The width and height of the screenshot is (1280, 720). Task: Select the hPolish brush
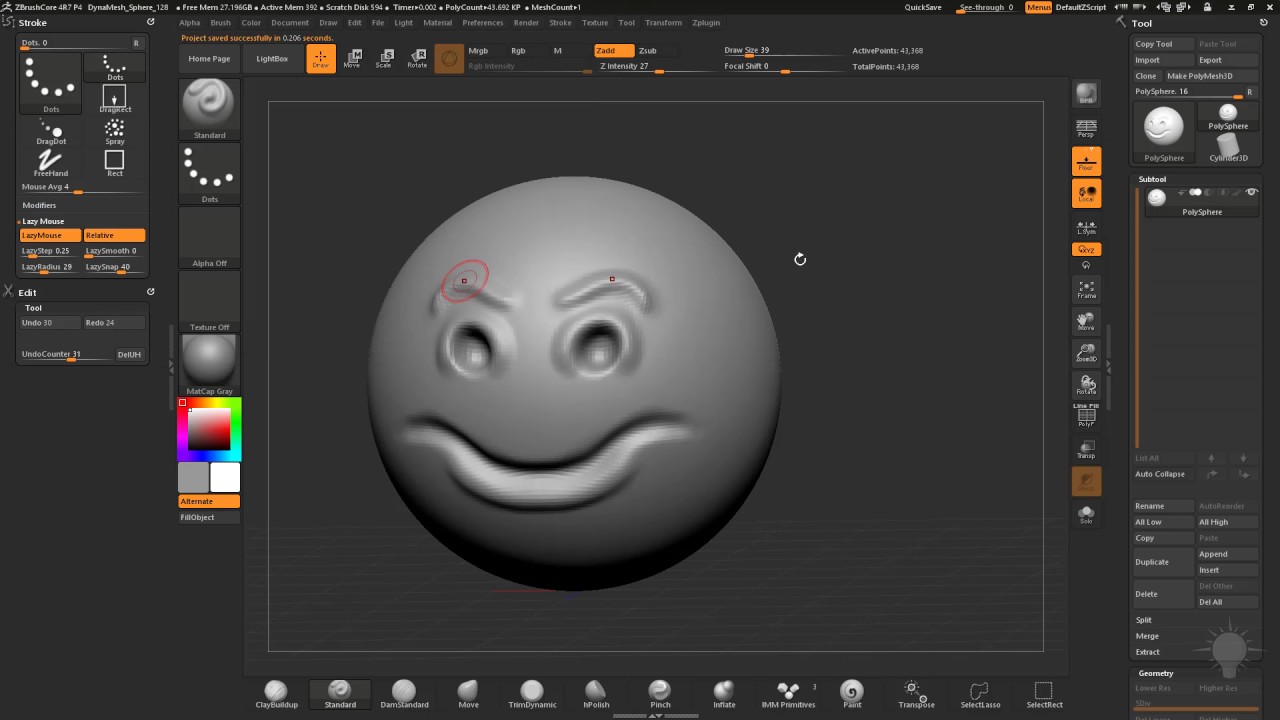pos(596,694)
